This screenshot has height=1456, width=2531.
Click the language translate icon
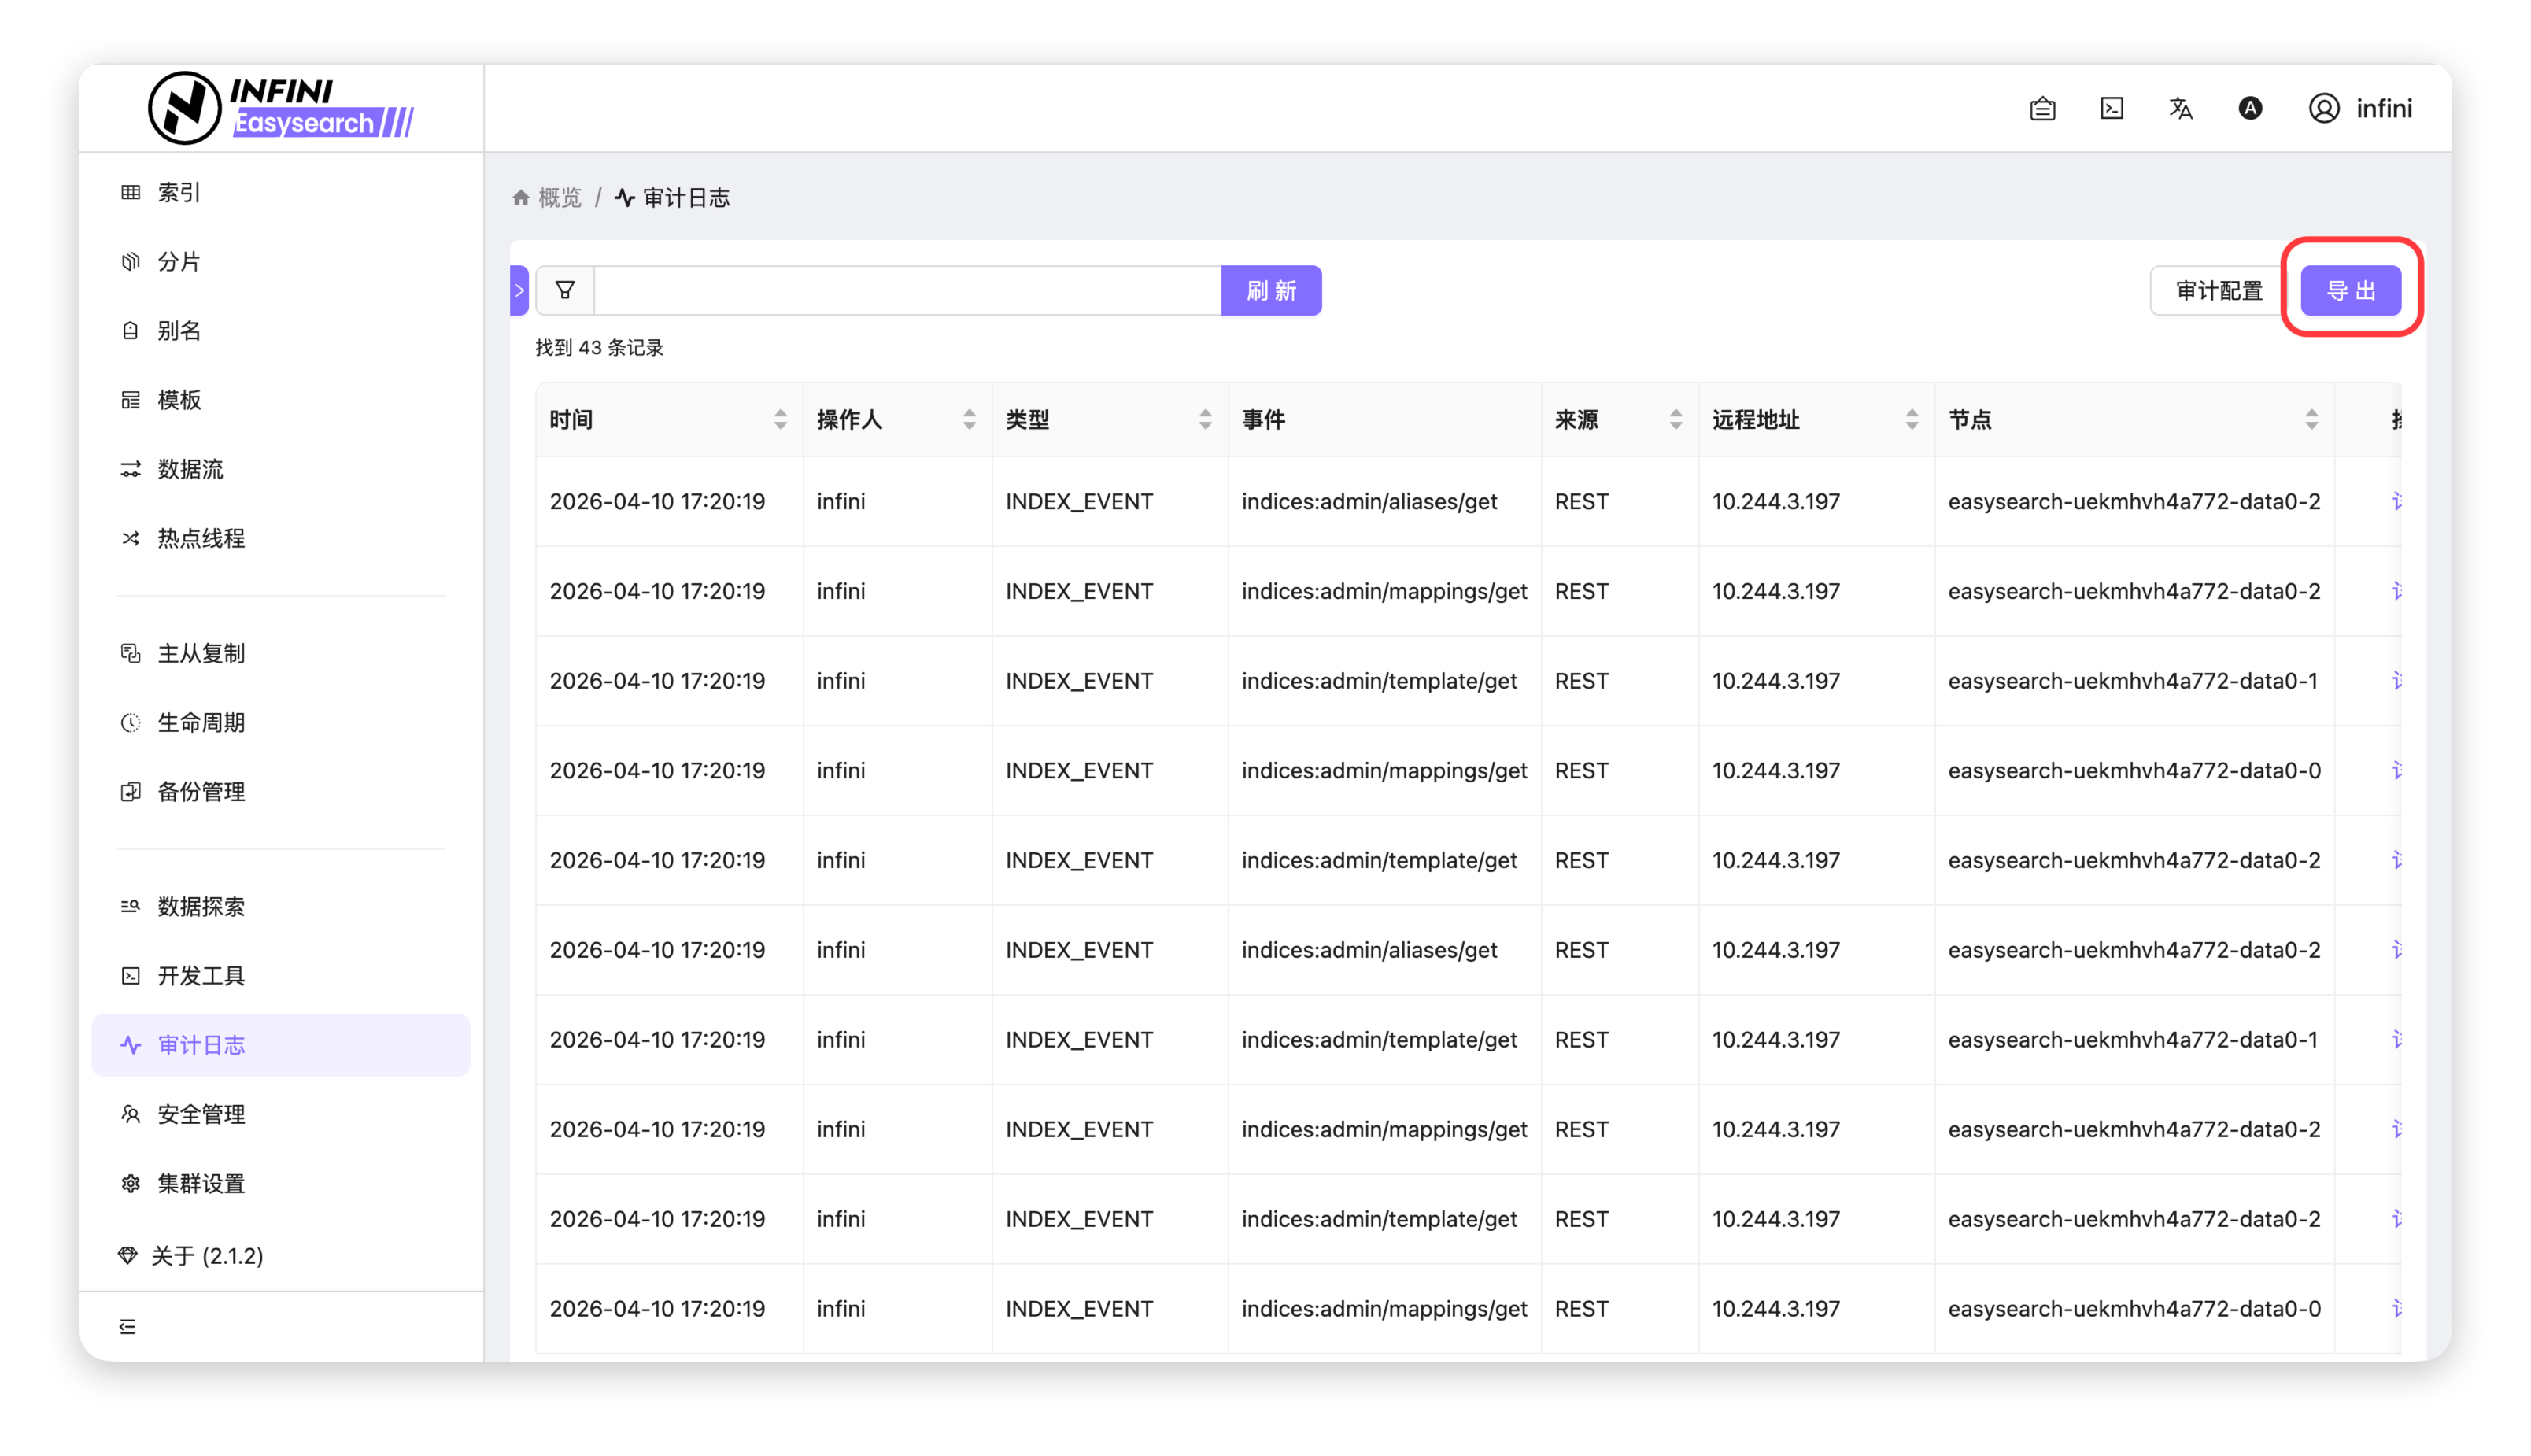tap(2180, 108)
